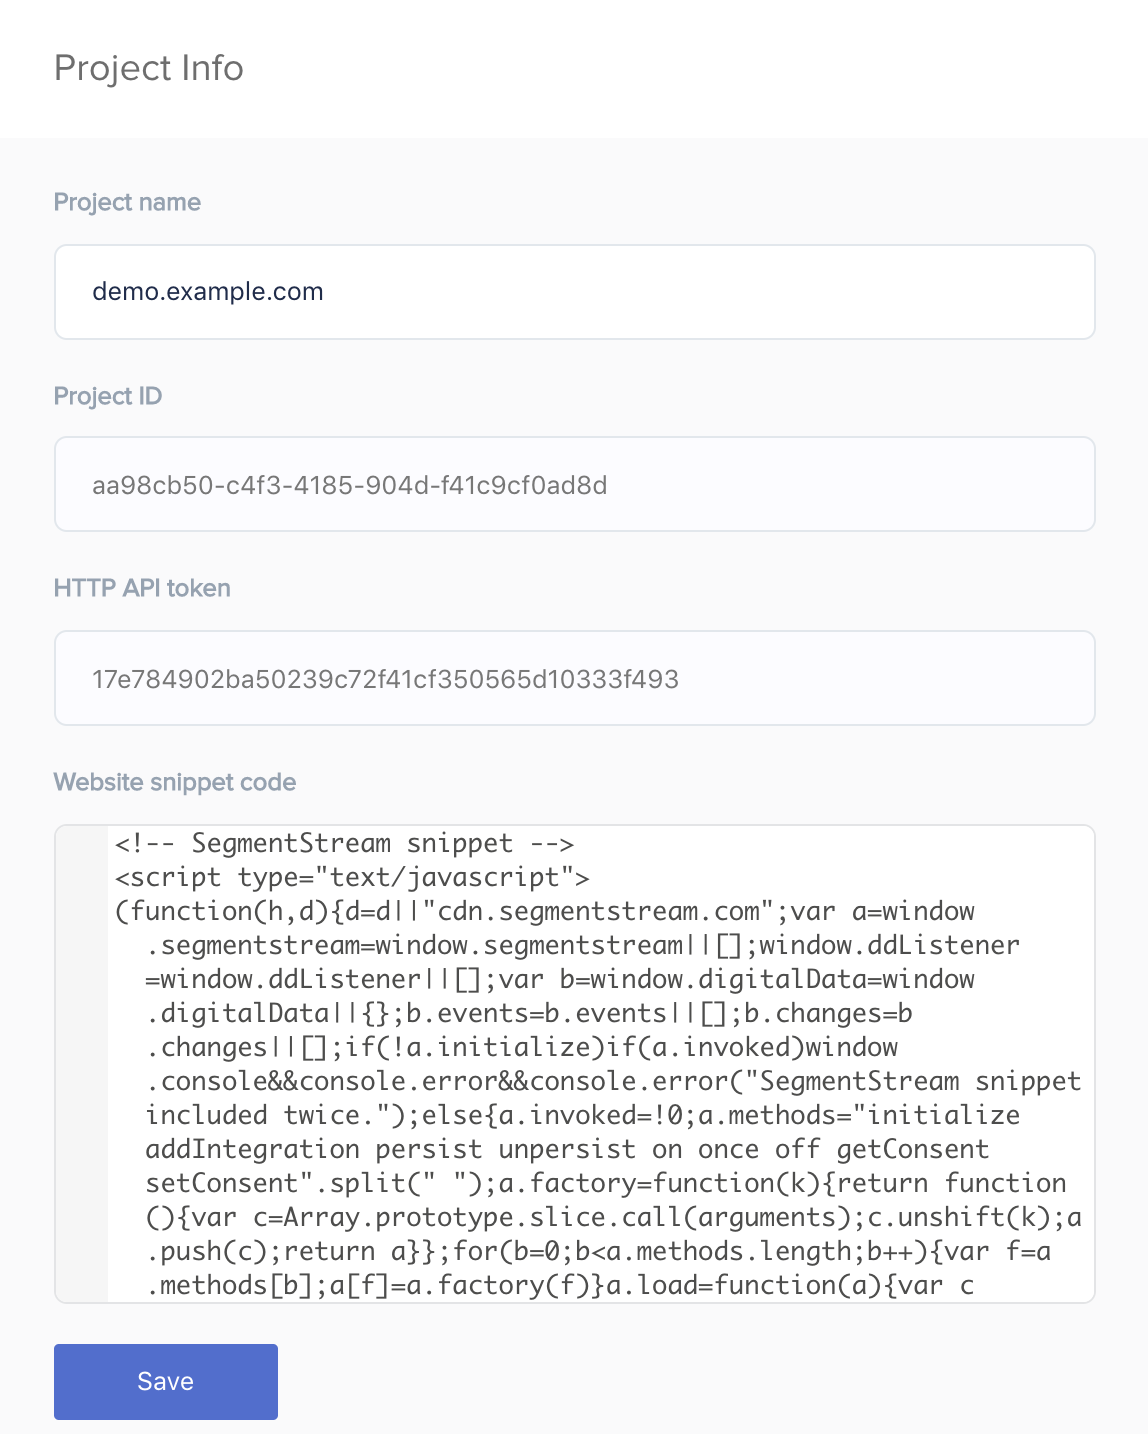Click the addIntegration persist unpersist line
This screenshot has height=1434, width=1148.
click(x=567, y=1149)
